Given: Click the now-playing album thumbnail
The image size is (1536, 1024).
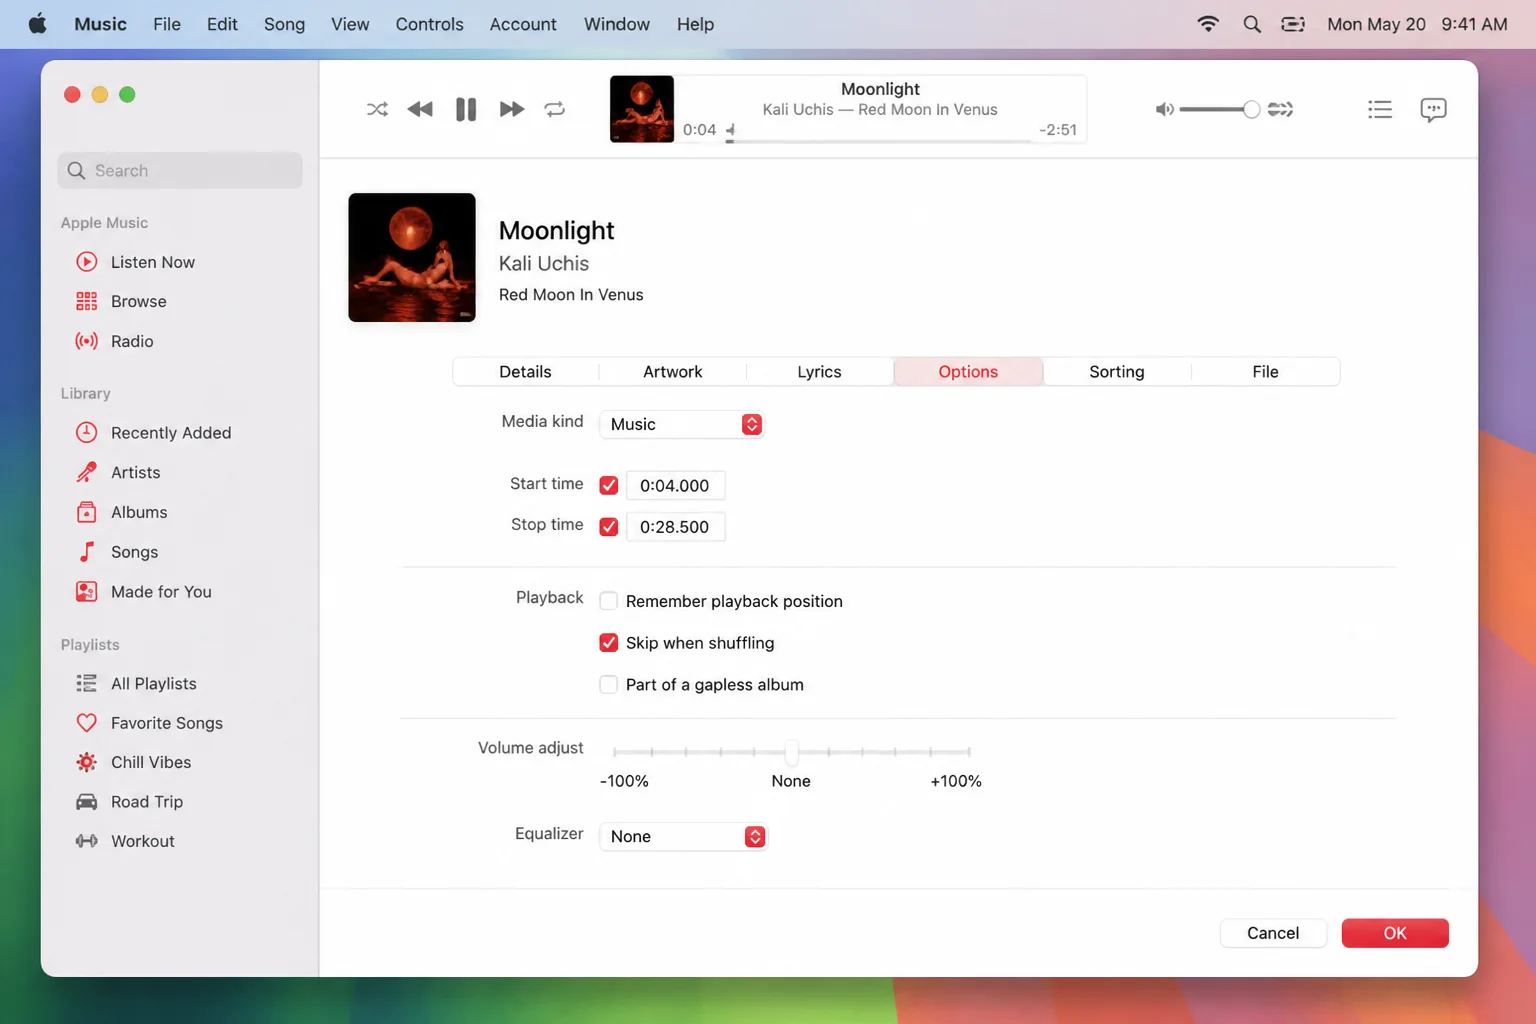Looking at the screenshot, I should tap(642, 109).
